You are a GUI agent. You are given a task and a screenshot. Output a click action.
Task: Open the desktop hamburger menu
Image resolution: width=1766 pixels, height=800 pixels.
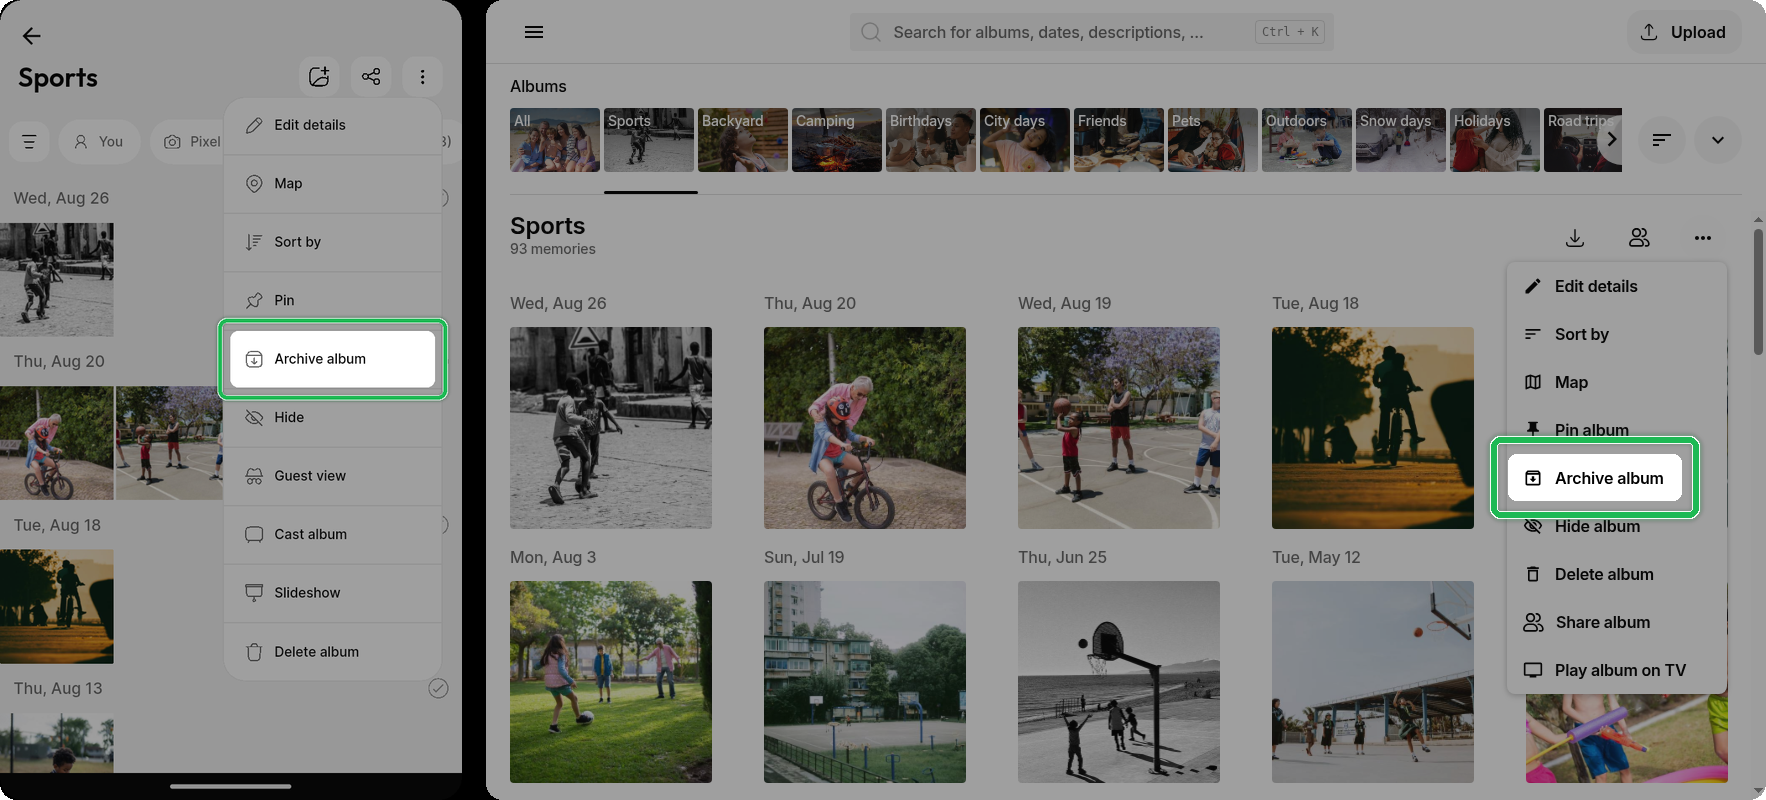[534, 32]
